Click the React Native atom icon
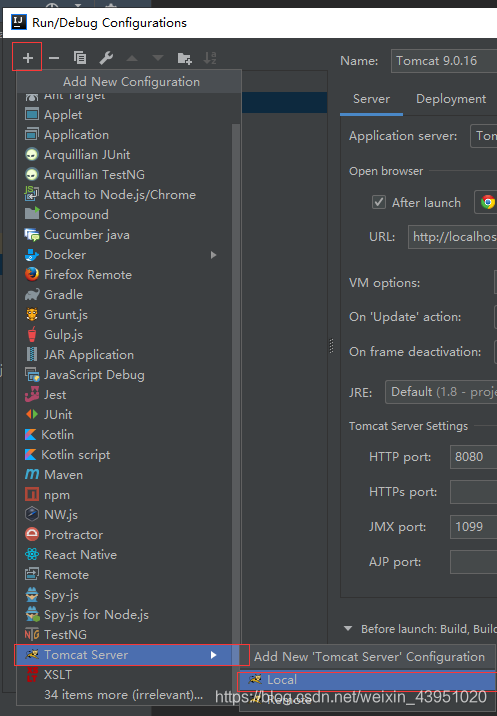The image size is (497, 716). [x=32, y=554]
